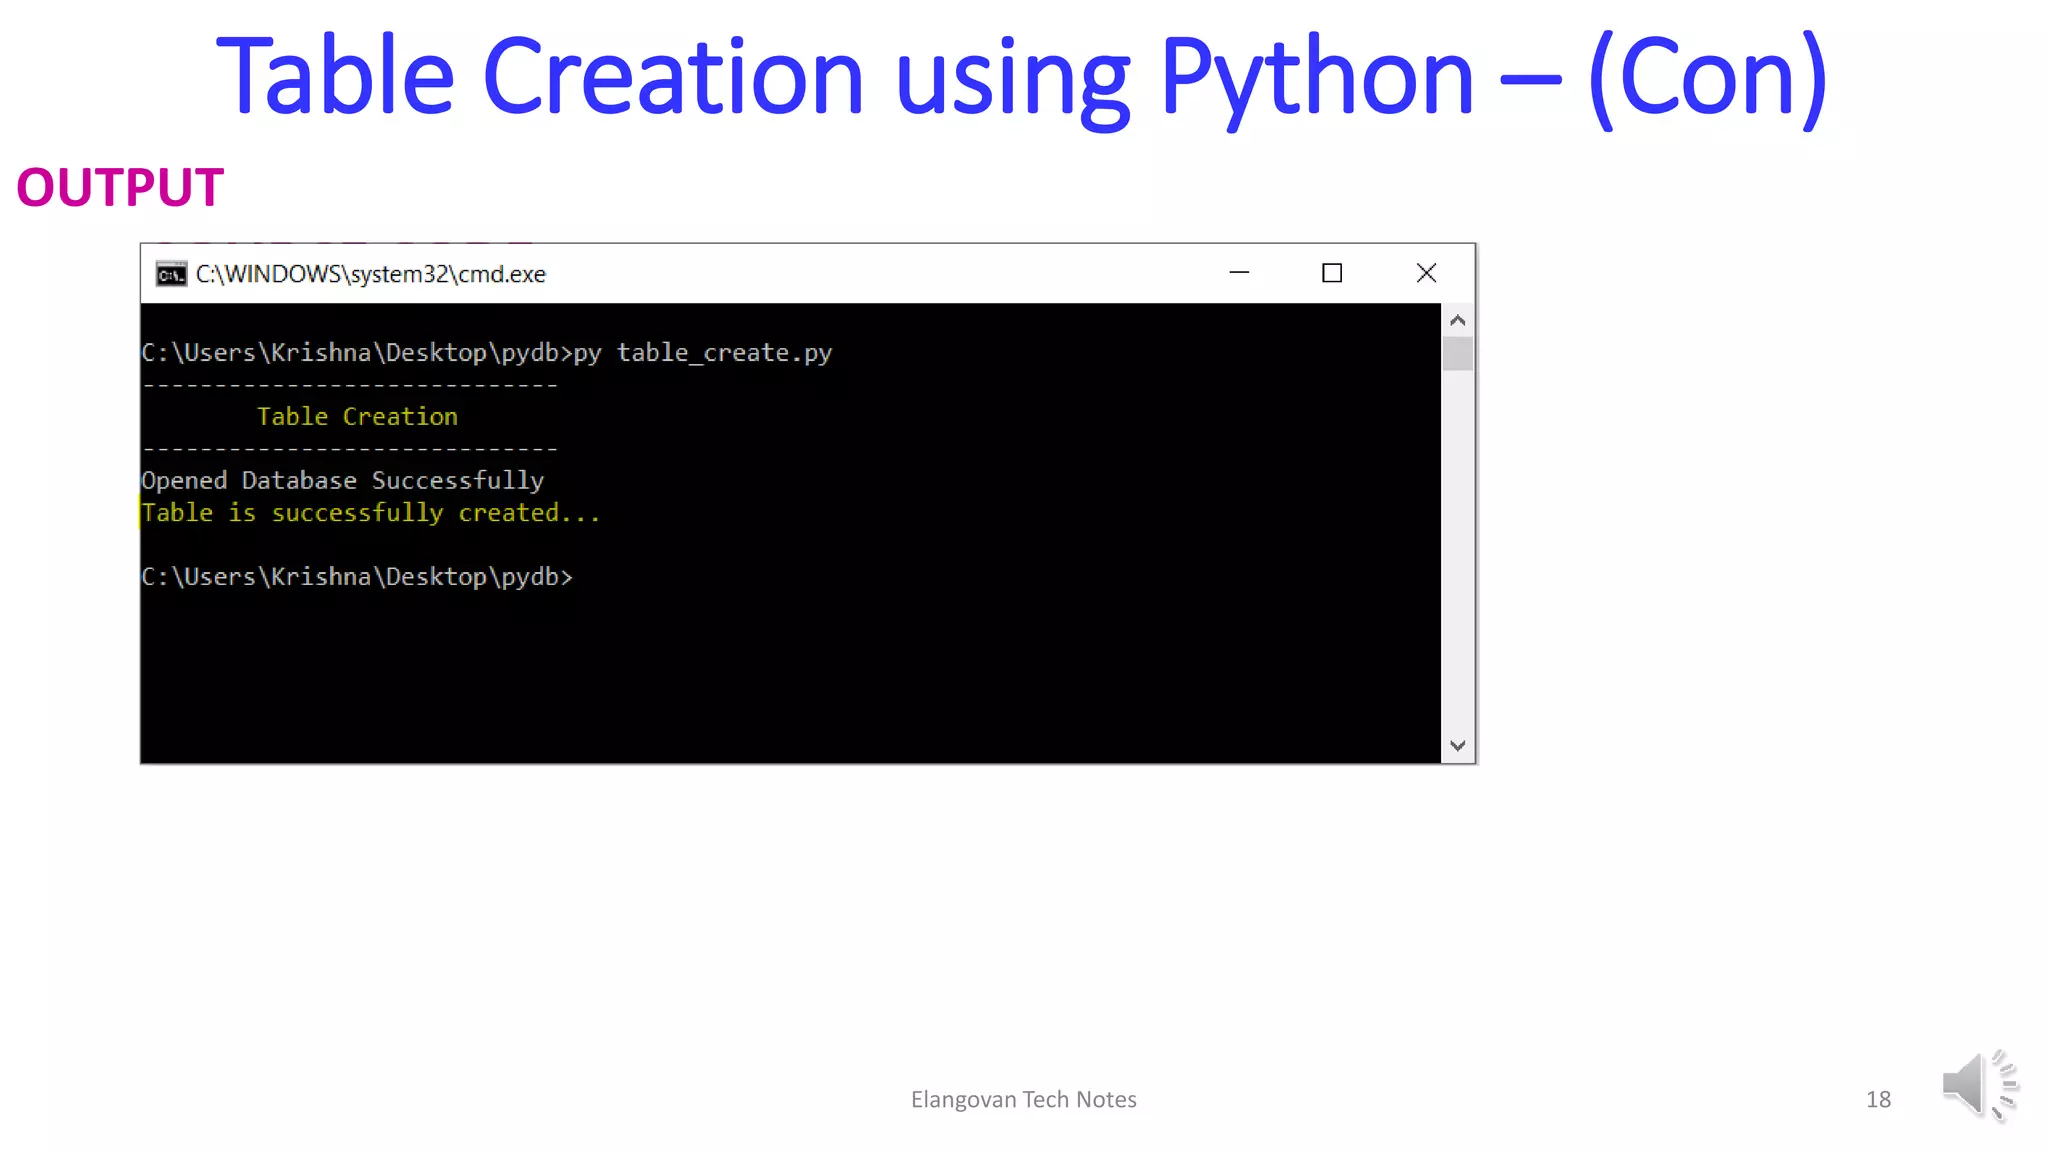Click 'Opened Database Successfully' output line

pos(342,481)
